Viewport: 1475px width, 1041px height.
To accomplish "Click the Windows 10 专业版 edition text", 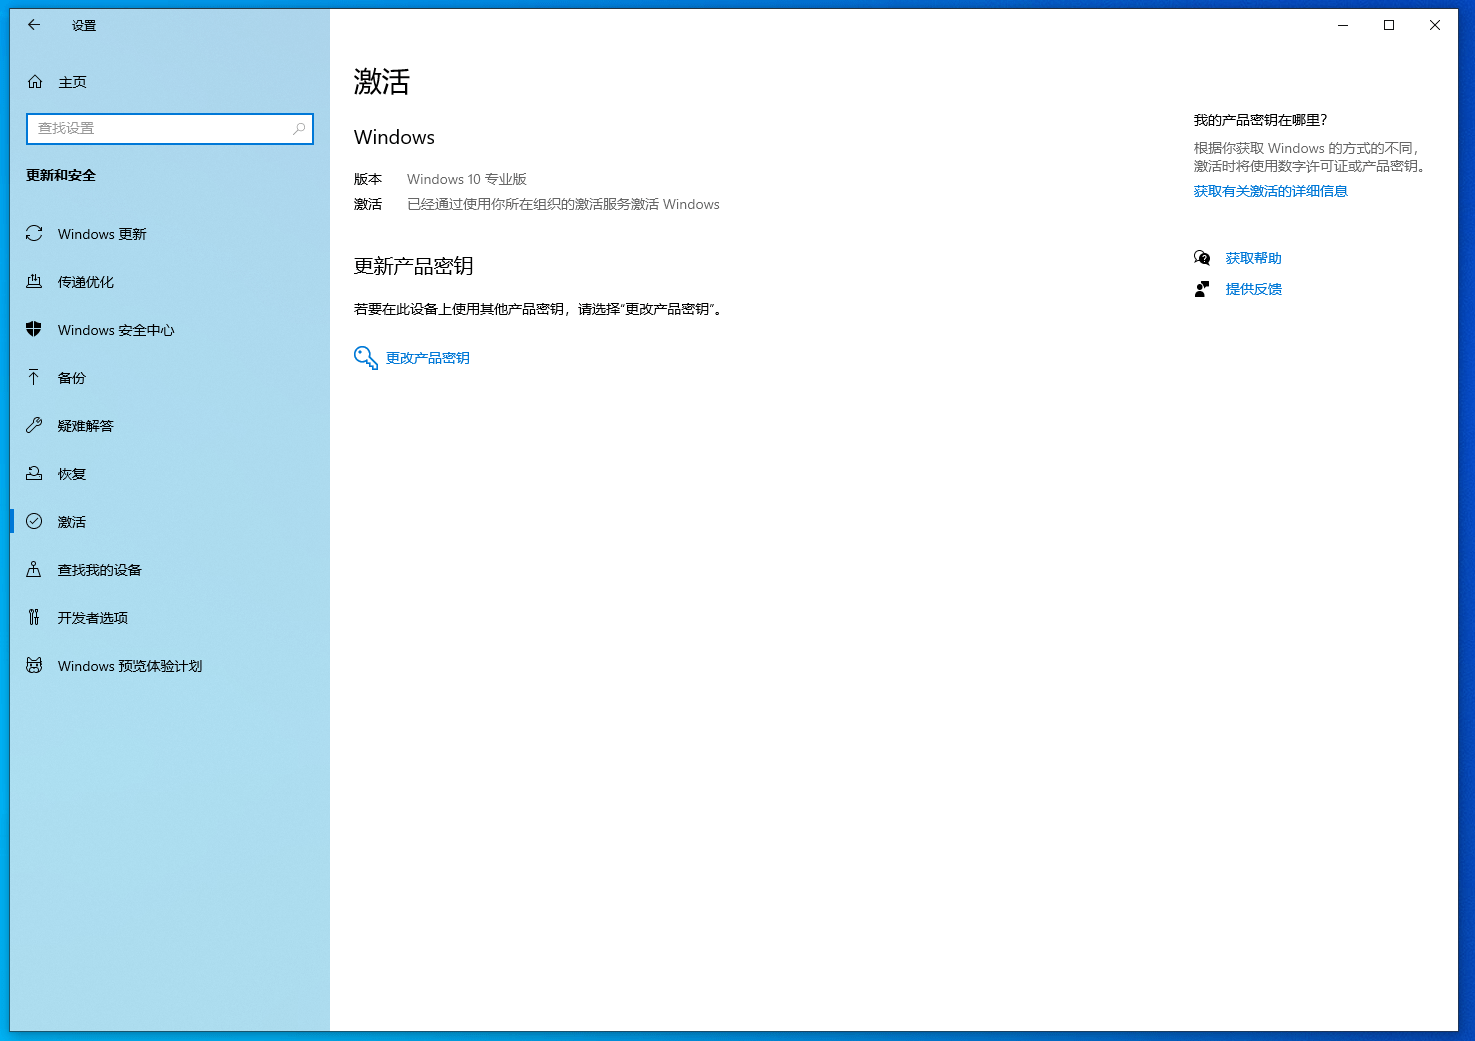I will (x=467, y=179).
